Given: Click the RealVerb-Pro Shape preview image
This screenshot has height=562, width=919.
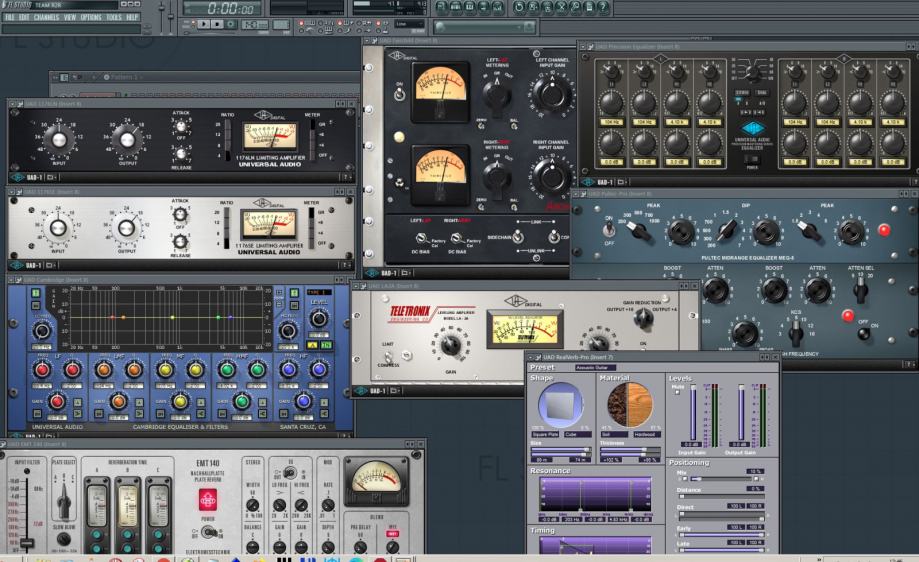Looking at the screenshot, I should pos(559,407).
